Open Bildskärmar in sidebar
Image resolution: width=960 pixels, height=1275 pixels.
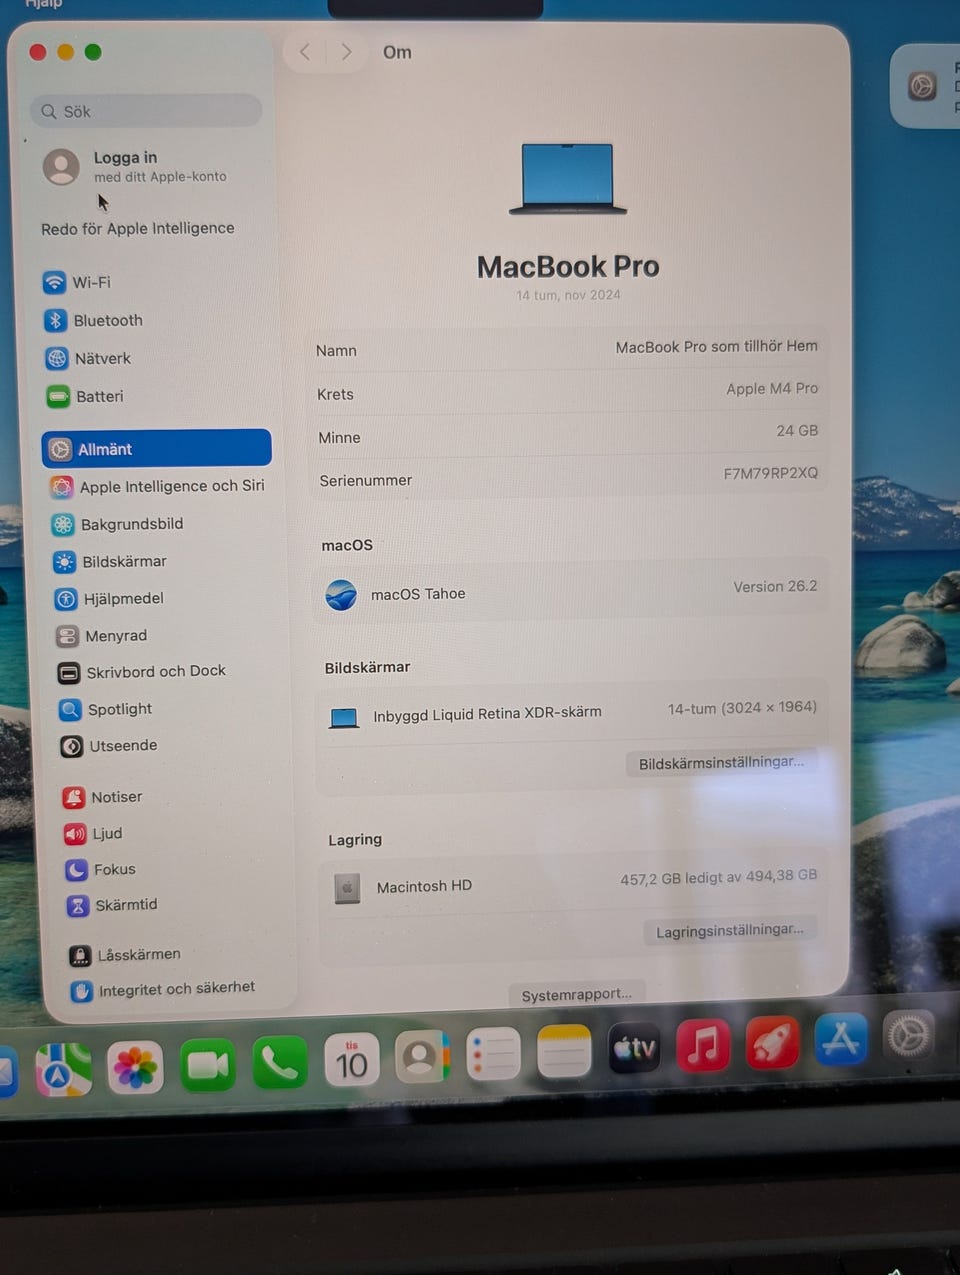(x=110, y=561)
